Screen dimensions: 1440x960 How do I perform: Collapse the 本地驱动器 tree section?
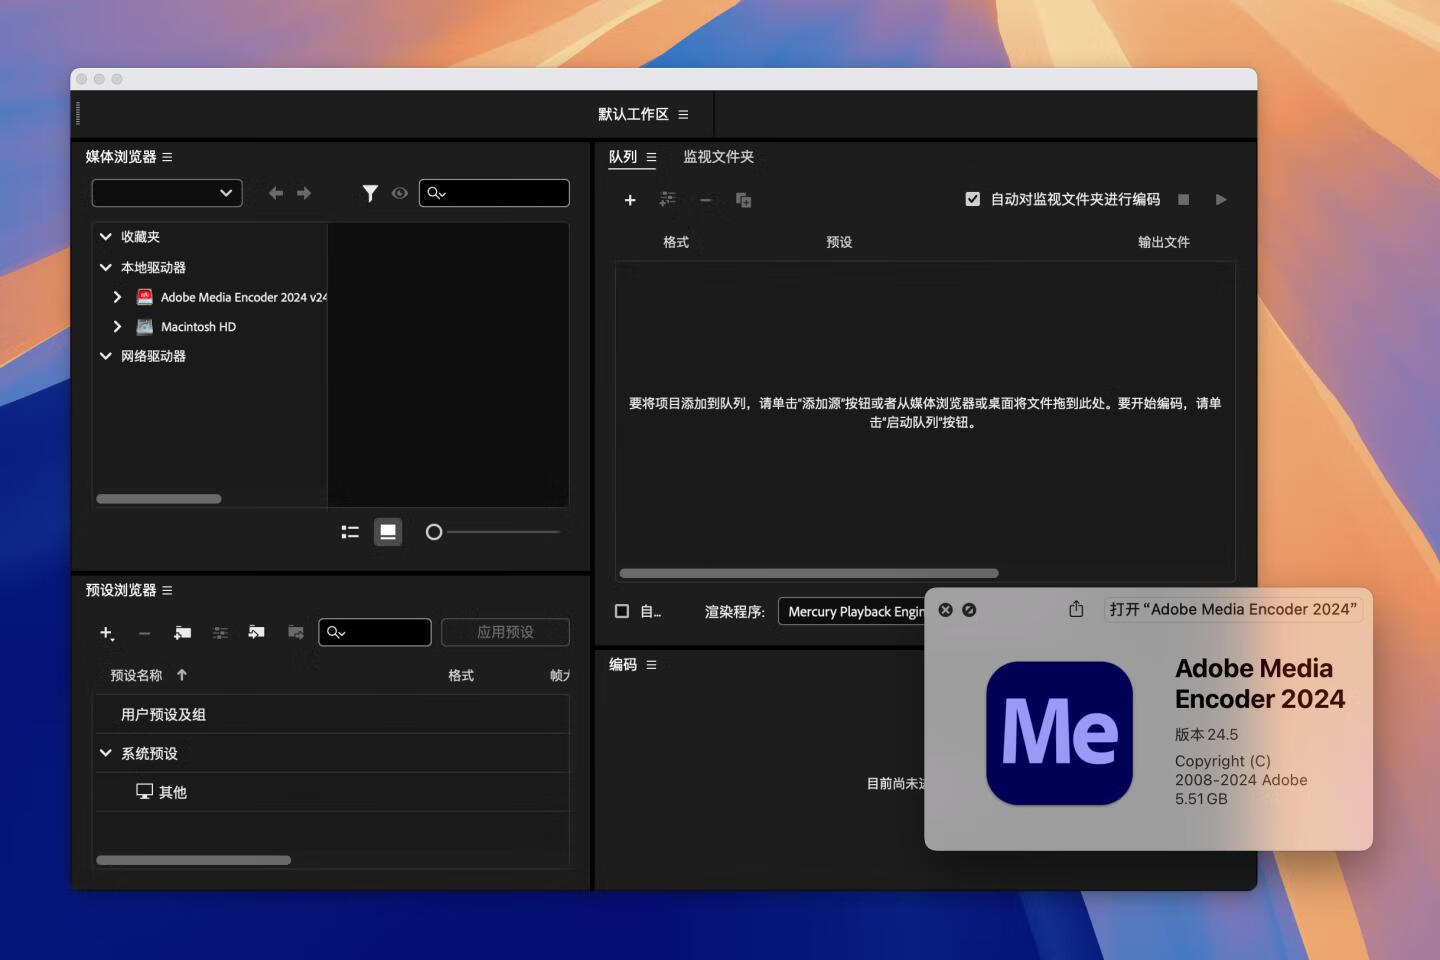(105, 267)
